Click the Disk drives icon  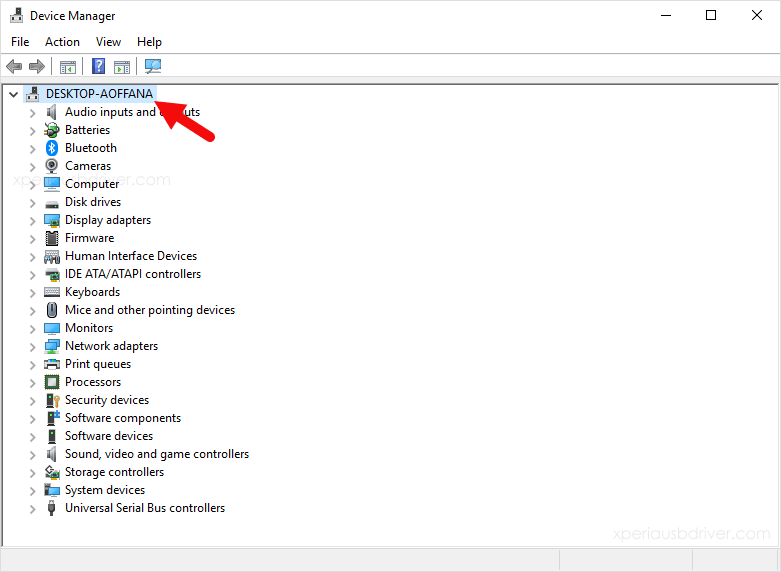[52, 203]
